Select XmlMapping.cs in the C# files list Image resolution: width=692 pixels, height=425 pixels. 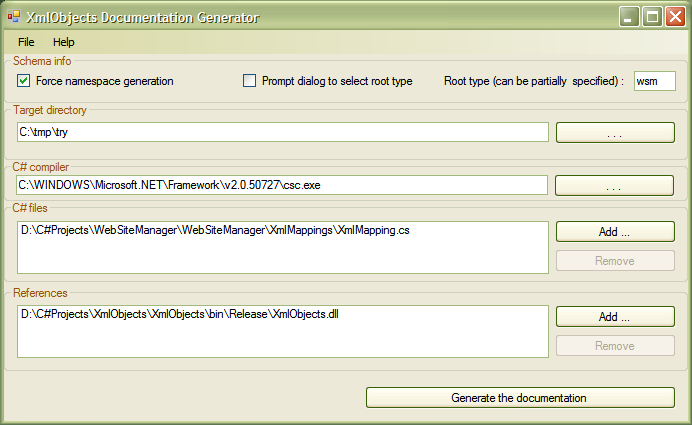pos(215,230)
